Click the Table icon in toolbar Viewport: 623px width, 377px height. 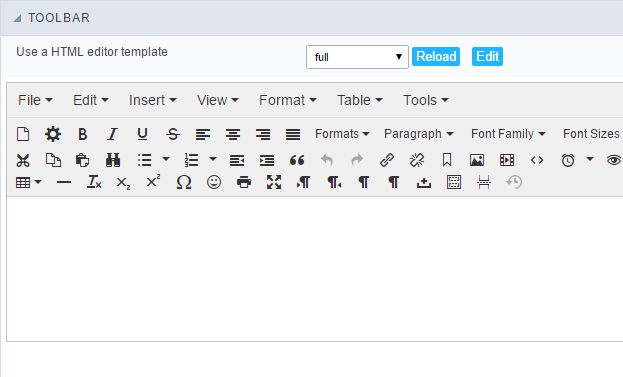(x=23, y=182)
